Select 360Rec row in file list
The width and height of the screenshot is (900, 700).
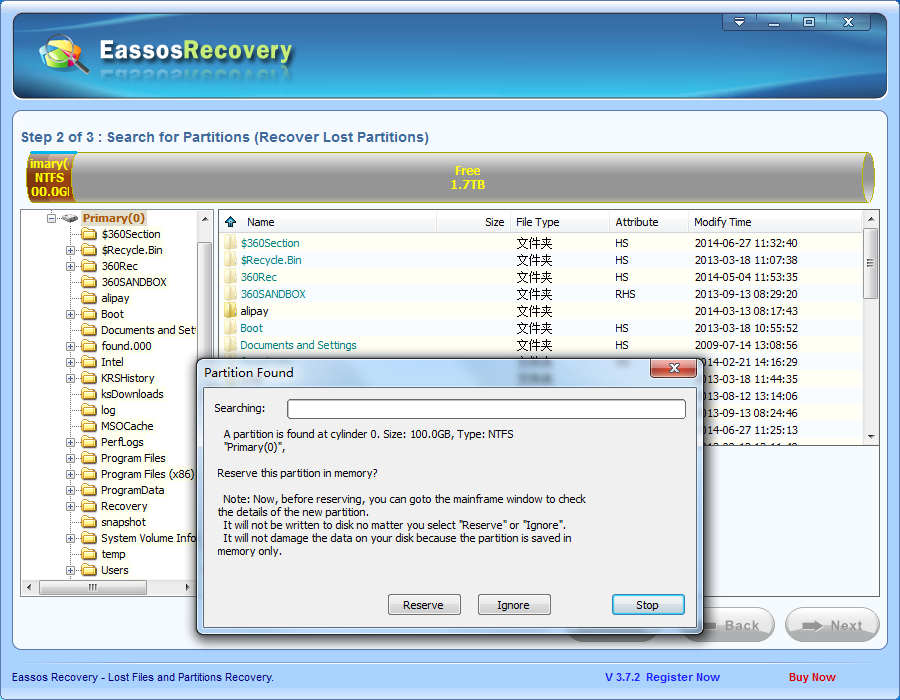[540, 277]
